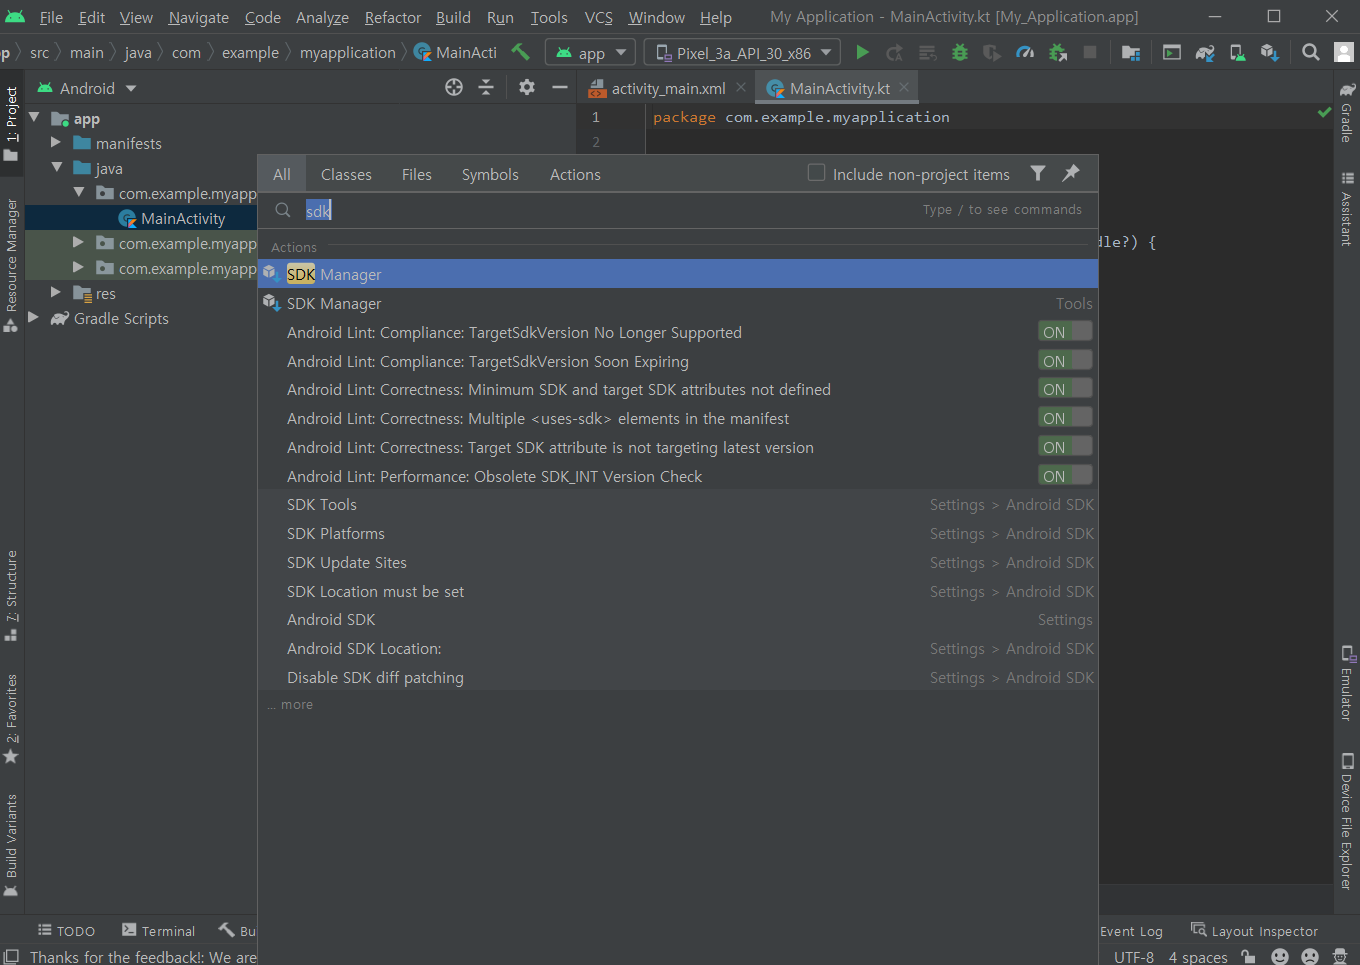Viewport: 1360px width, 965px height.
Task: Toggle Target SDK not targeting latest version switch
Action: 1065,447
